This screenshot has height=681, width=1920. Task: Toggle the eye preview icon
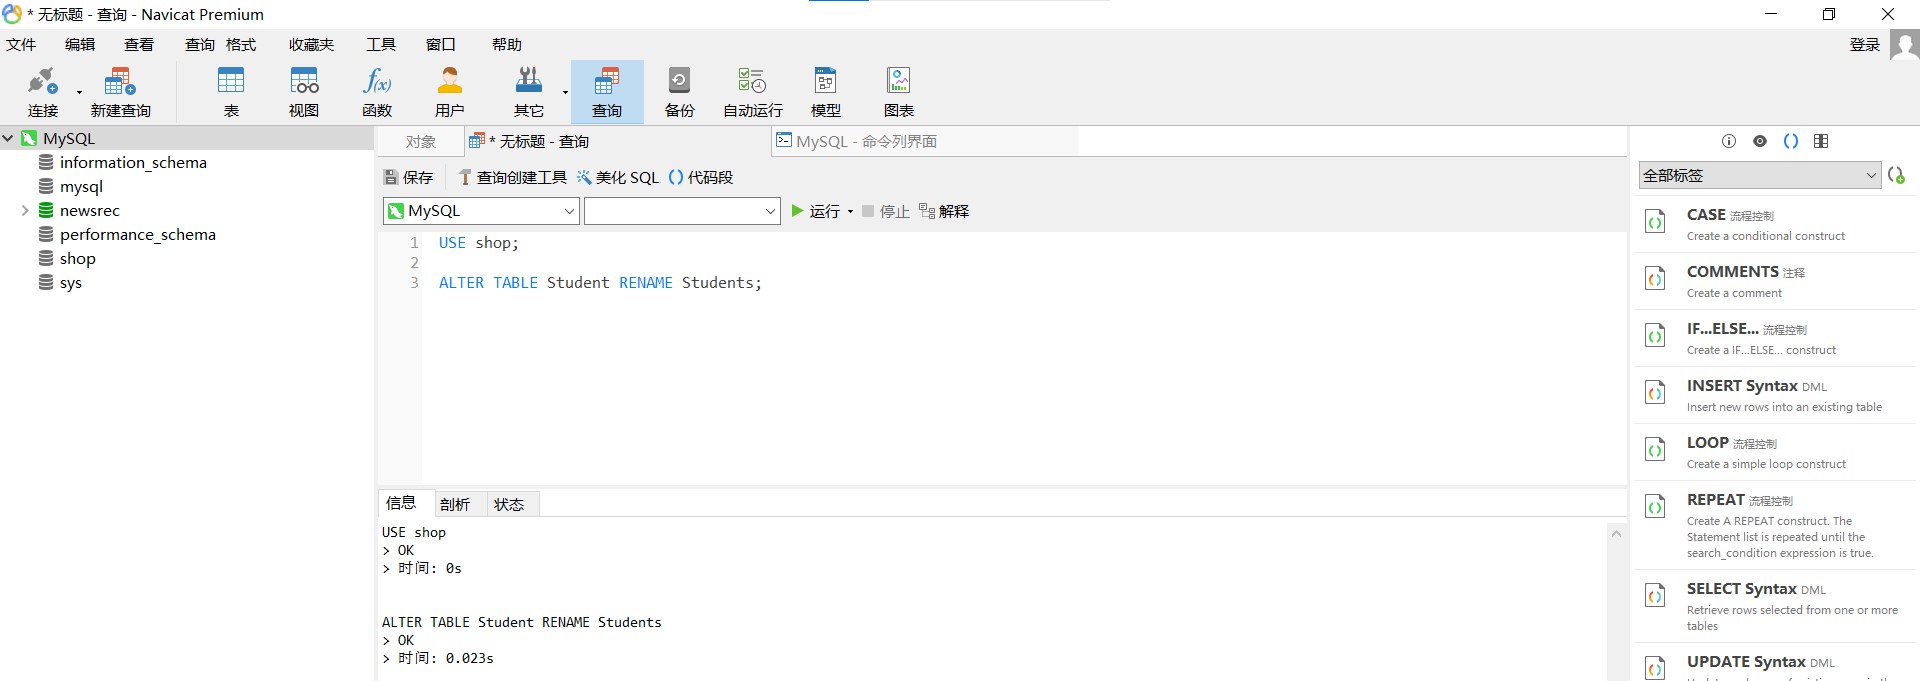[1760, 141]
